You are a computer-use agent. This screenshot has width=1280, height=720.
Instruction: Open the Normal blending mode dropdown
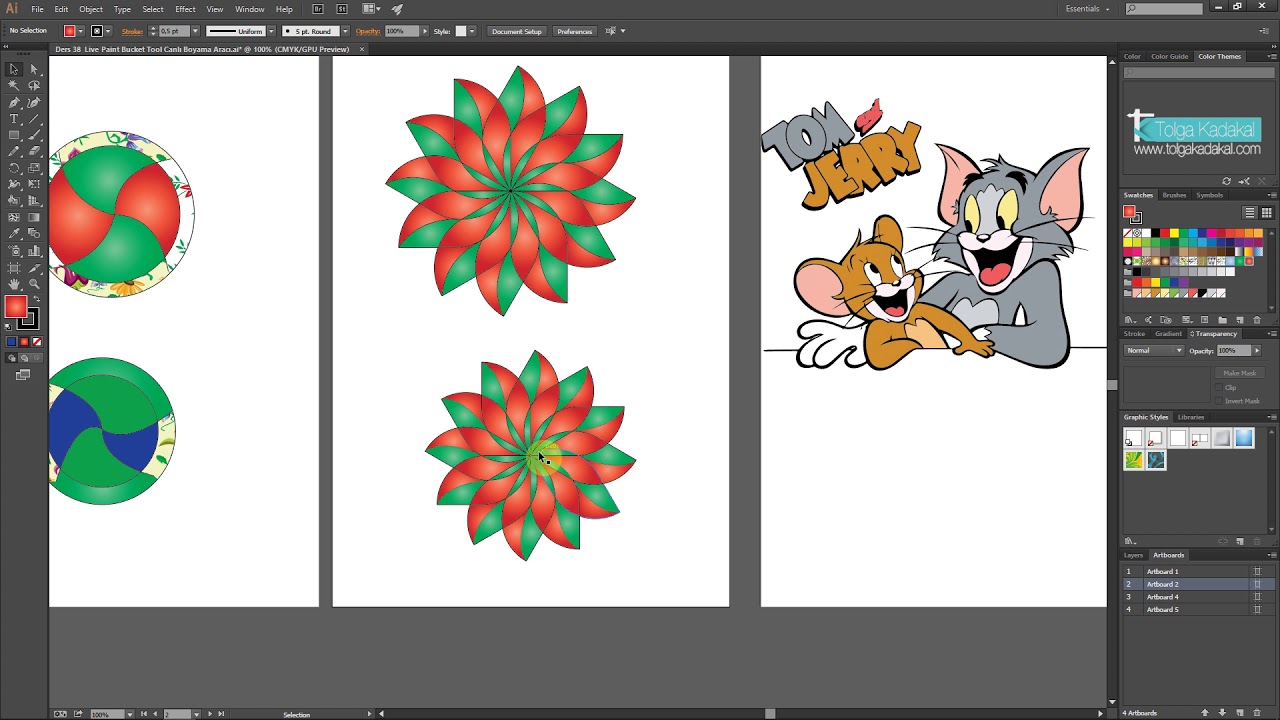tap(1154, 350)
